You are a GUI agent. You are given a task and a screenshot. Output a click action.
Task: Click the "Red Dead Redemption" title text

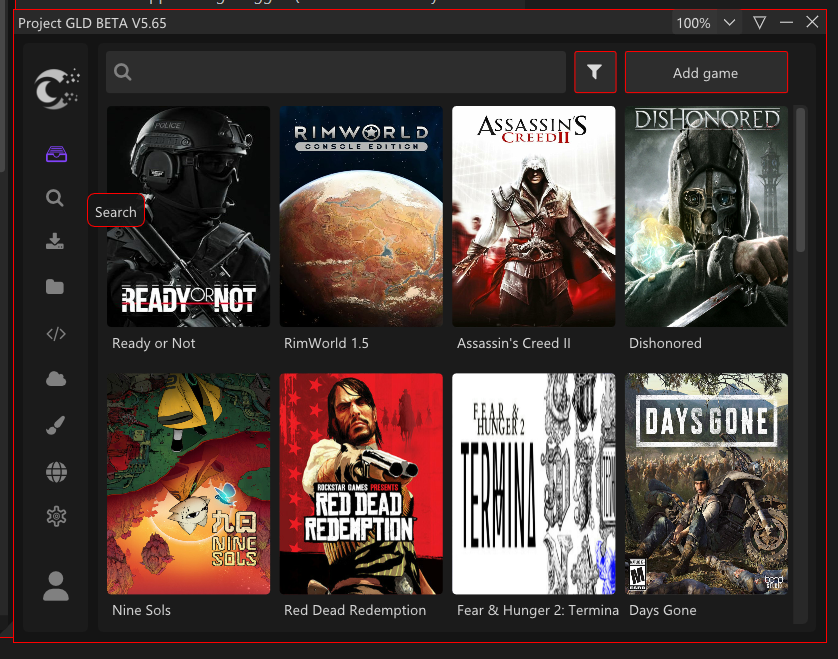pos(355,610)
